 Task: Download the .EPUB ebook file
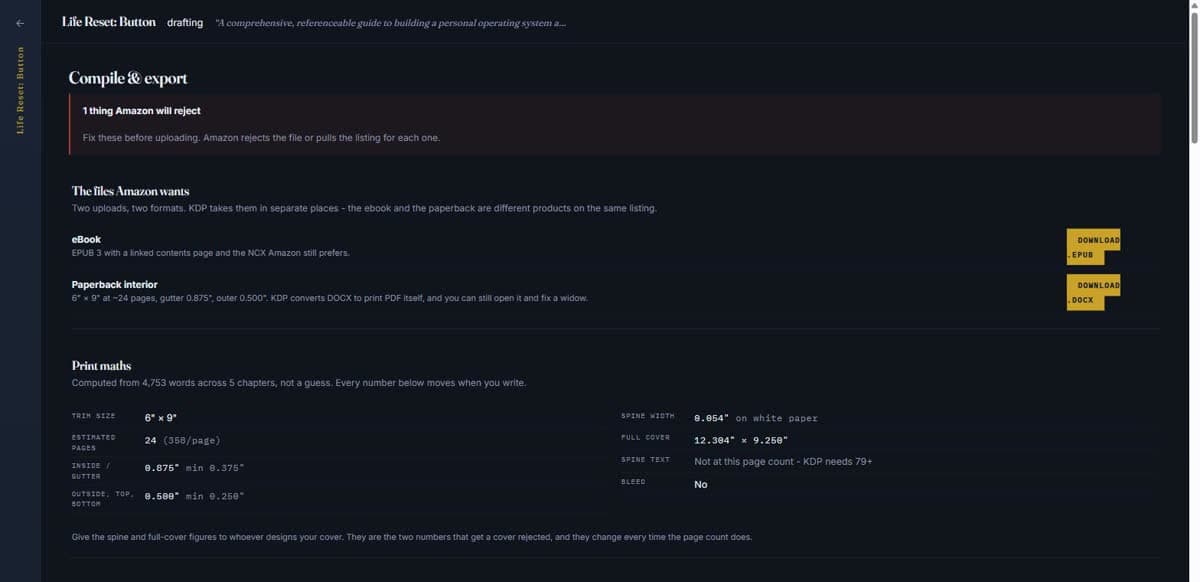[x=1093, y=247]
